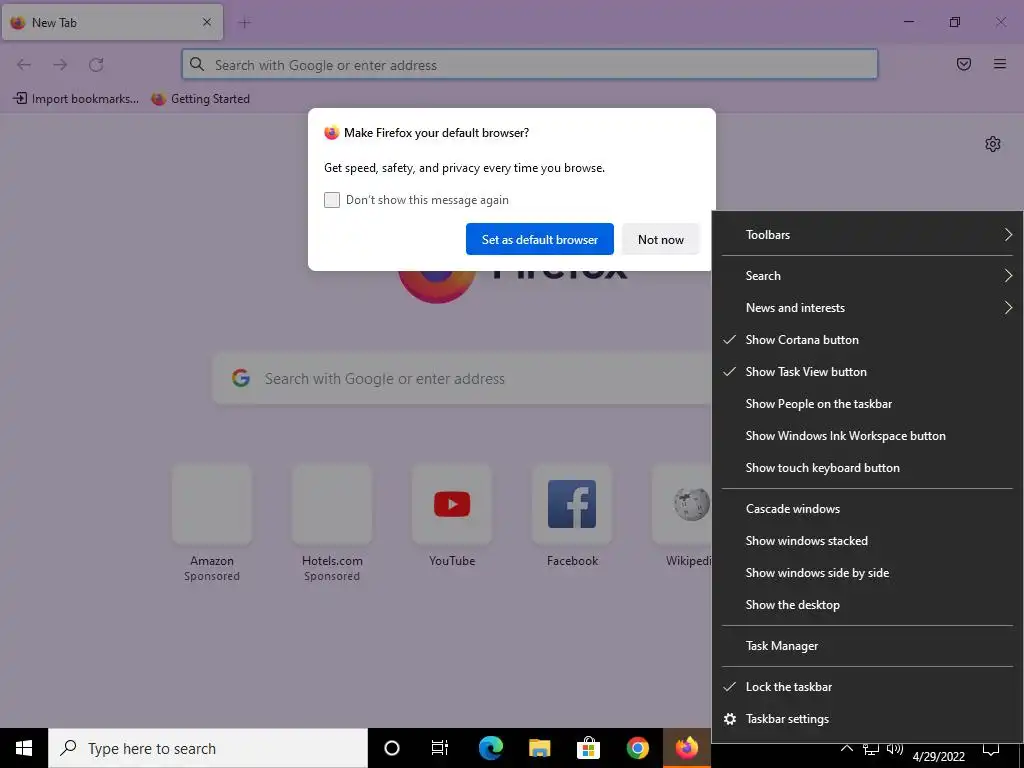Screen dimensions: 1024x768
Task: Open new tab with plus icon
Action: [245, 23]
